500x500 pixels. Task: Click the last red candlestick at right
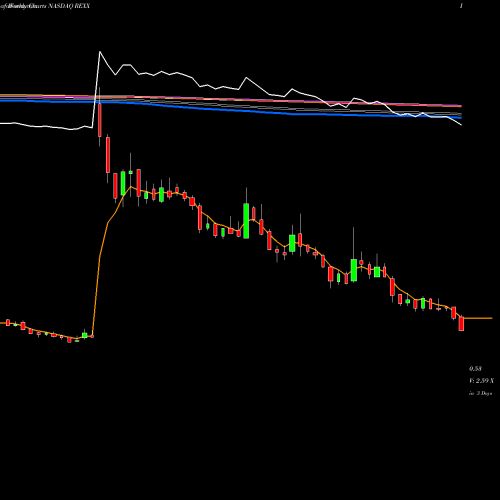pos(461,323)
